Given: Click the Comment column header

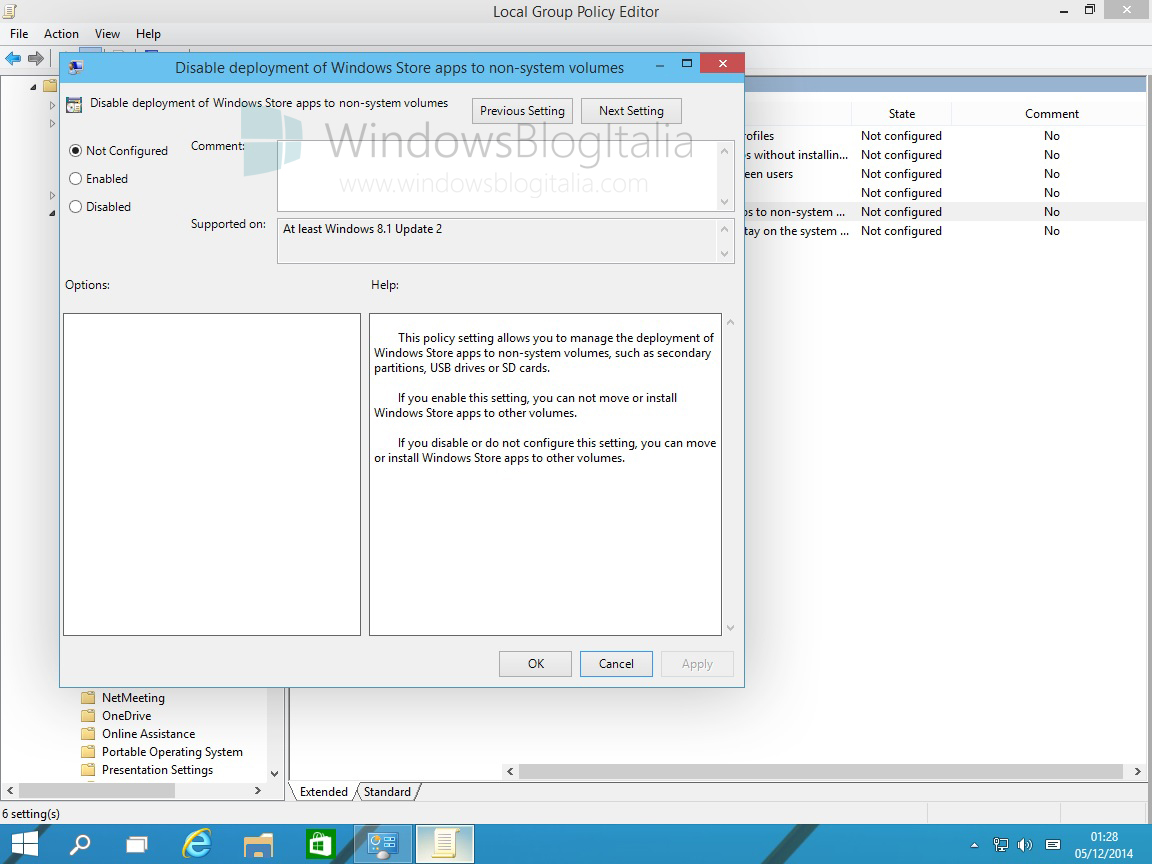Looking at the screenshot, I should (1051, 114).
